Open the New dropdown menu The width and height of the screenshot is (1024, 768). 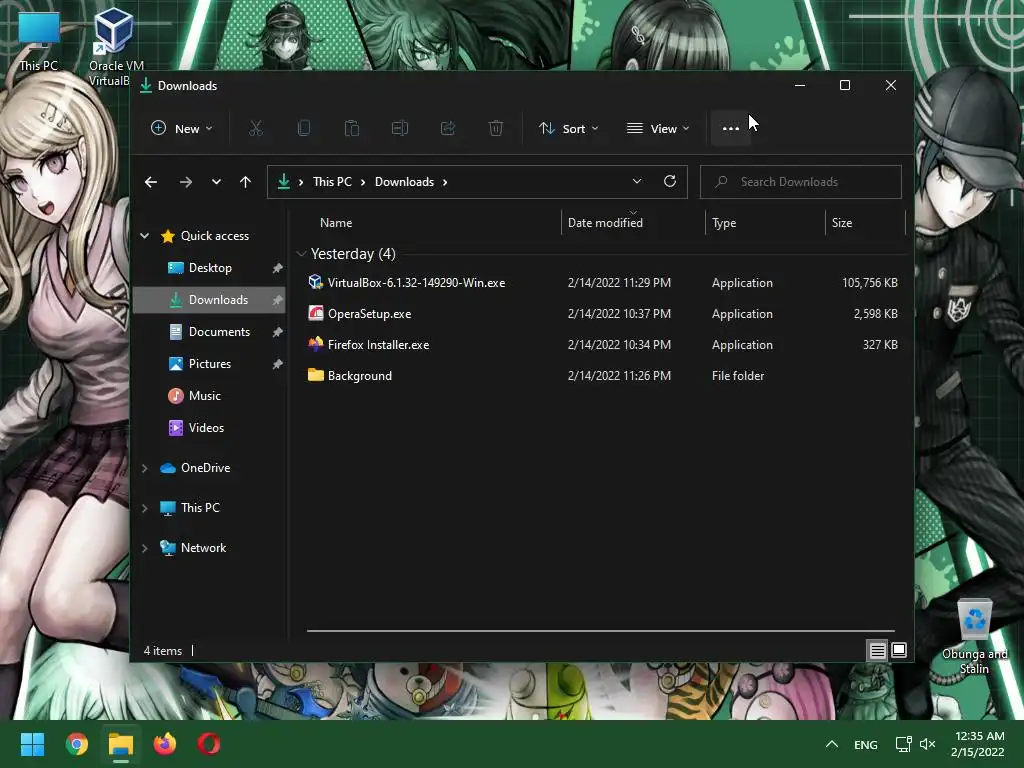pyautogui.click(x=182, y=129)
